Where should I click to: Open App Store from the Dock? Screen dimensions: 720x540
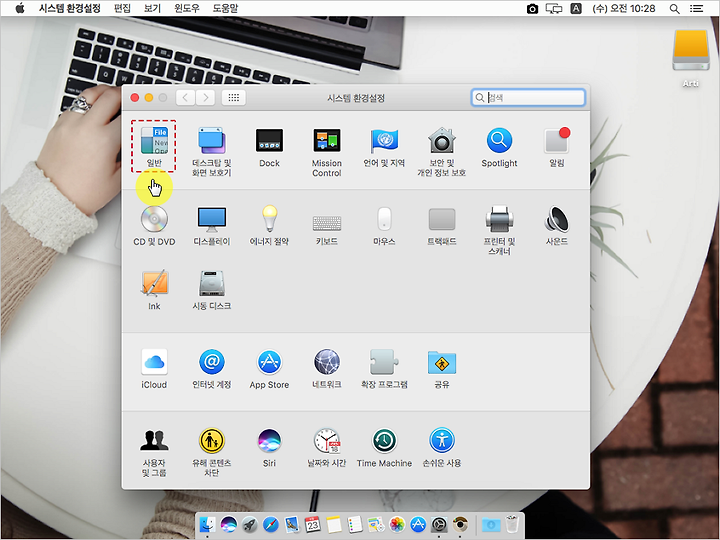tap(418, 524)
